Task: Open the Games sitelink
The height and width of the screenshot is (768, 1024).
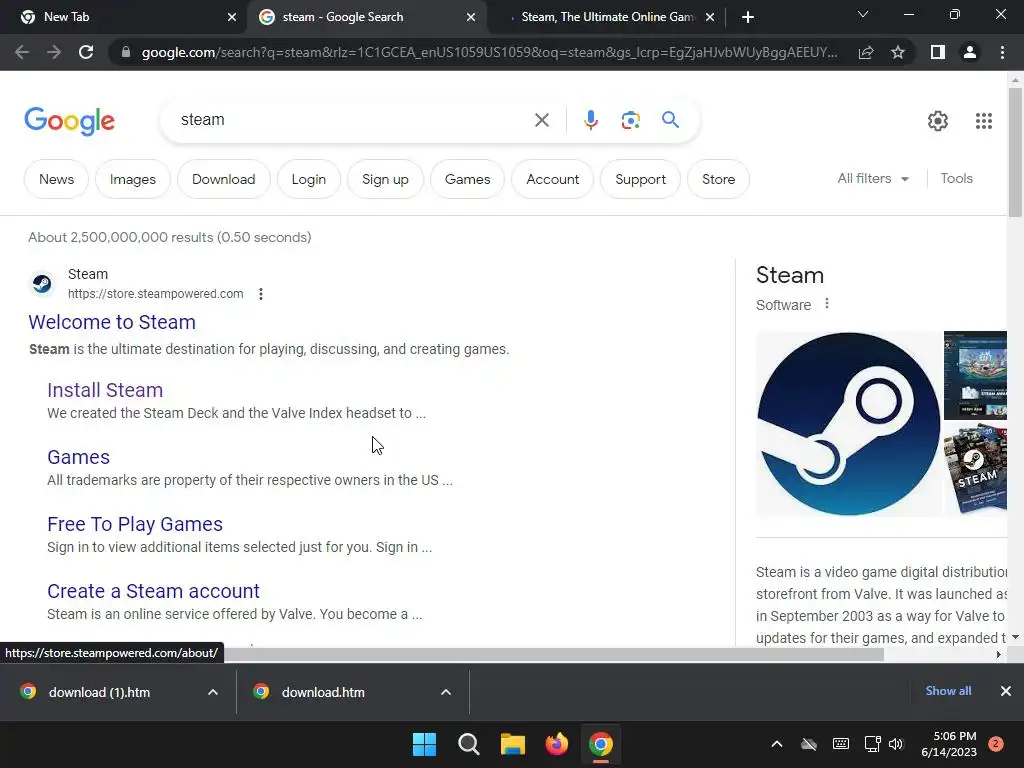Action: click(78, 457)
